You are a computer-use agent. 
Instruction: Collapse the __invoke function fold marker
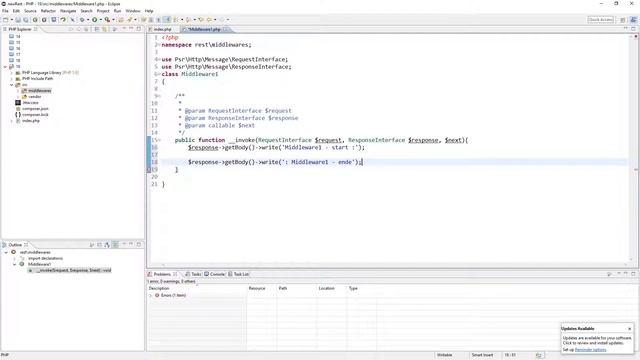coord(159,140)
